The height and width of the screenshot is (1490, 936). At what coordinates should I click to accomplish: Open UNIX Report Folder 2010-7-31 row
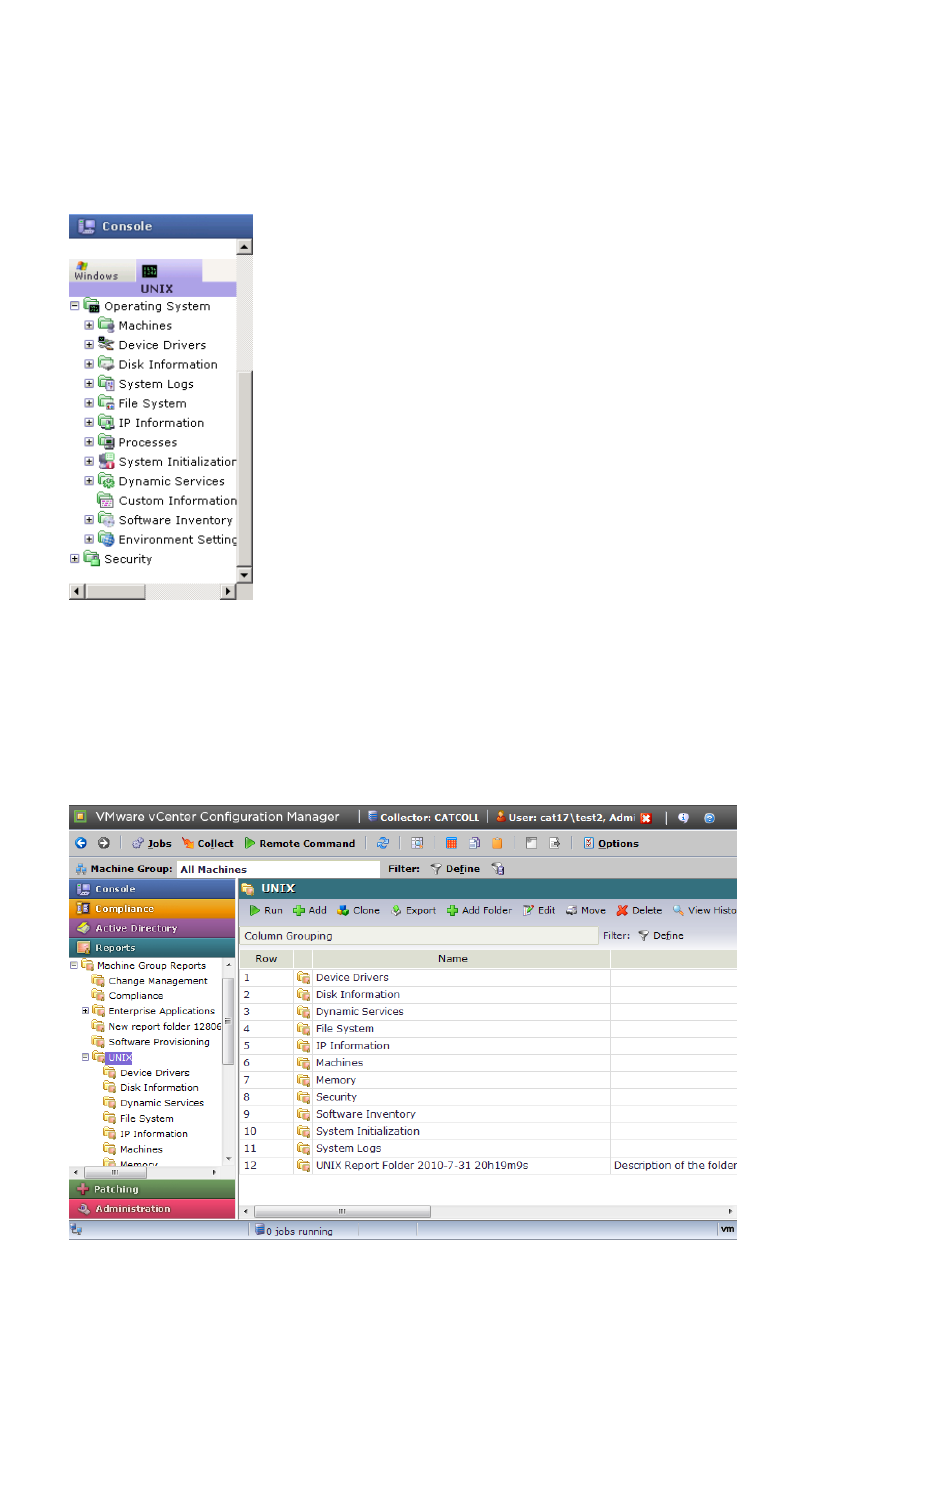point(422,1166)
